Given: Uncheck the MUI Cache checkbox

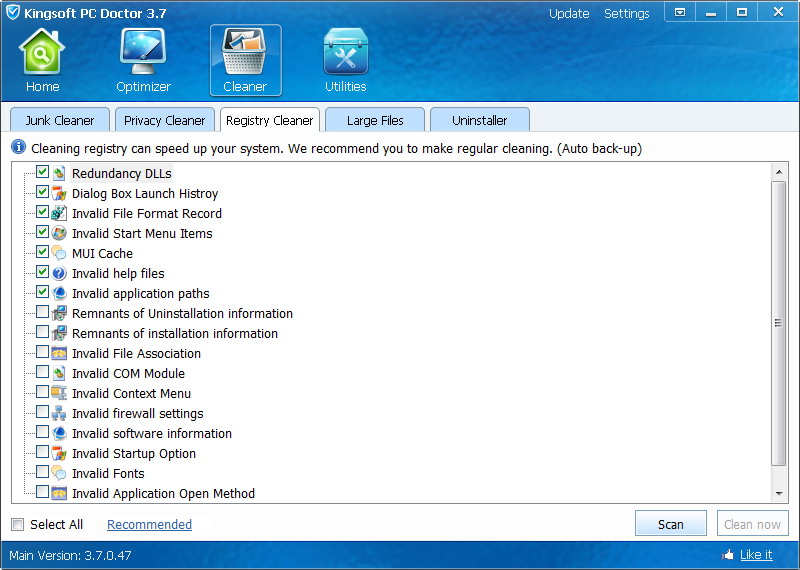Looking at the screenshot, I should (42, 252).
